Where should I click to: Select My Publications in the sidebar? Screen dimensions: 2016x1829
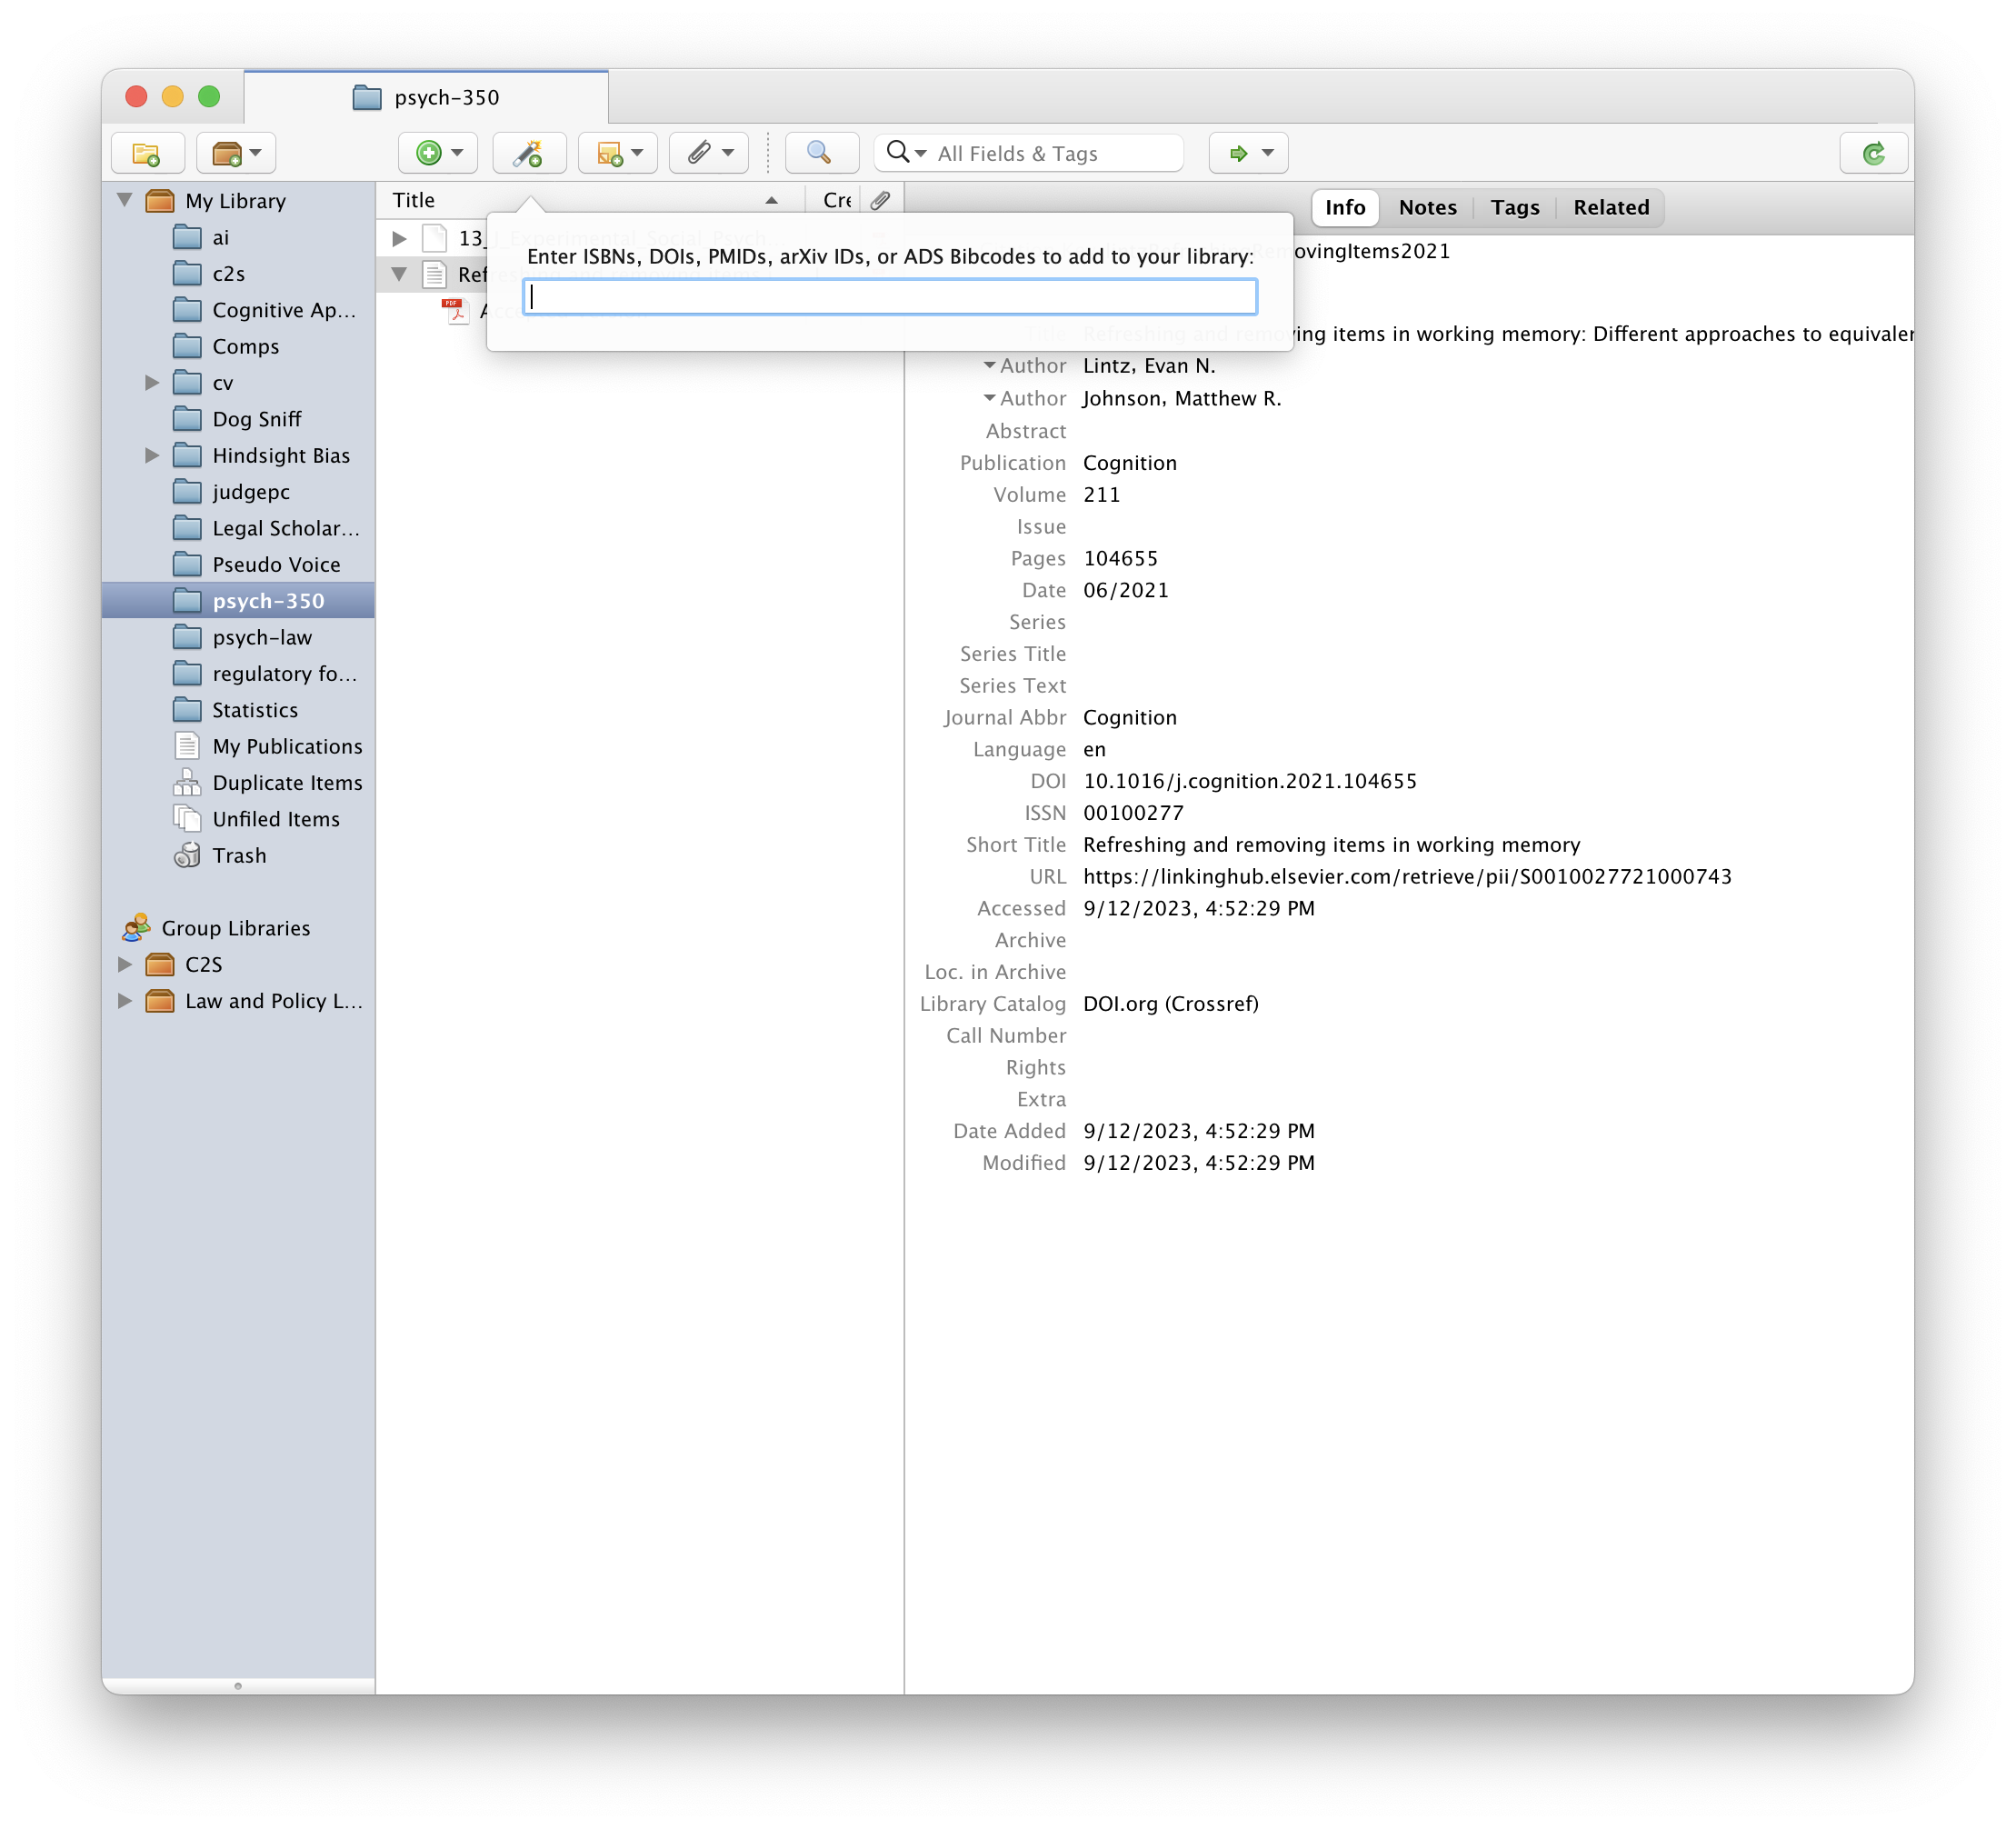[x=287, y=746]
